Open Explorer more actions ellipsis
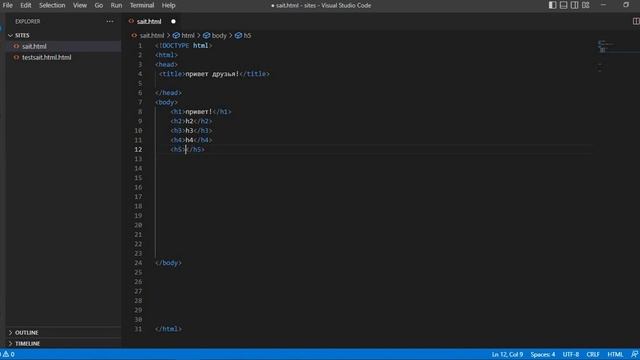Image resolution: width=640 pixels, height=360 pixels. click(110, 21)
